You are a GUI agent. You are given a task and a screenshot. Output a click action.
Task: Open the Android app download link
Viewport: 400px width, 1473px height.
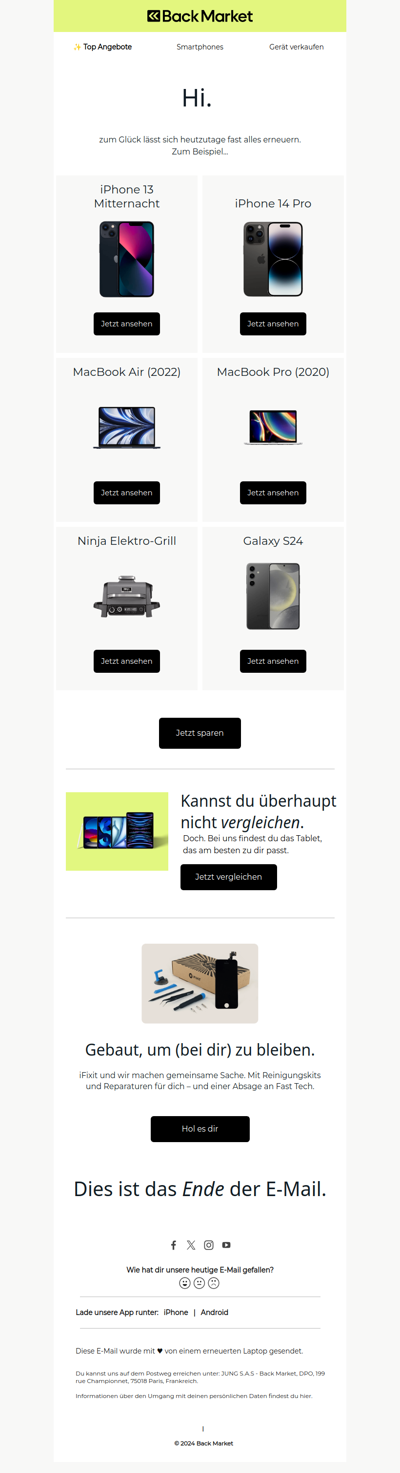[x=214, y=1312]
